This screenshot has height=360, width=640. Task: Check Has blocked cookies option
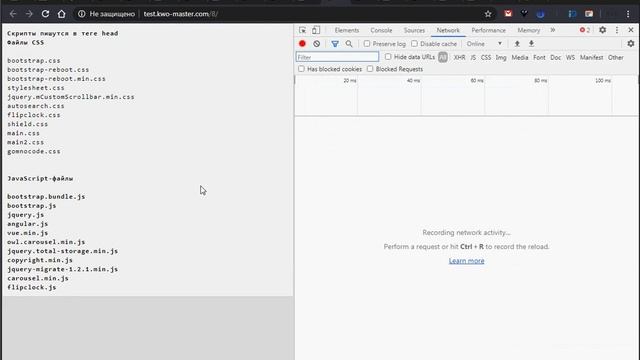pyautogui.click(x=301, y=69)
